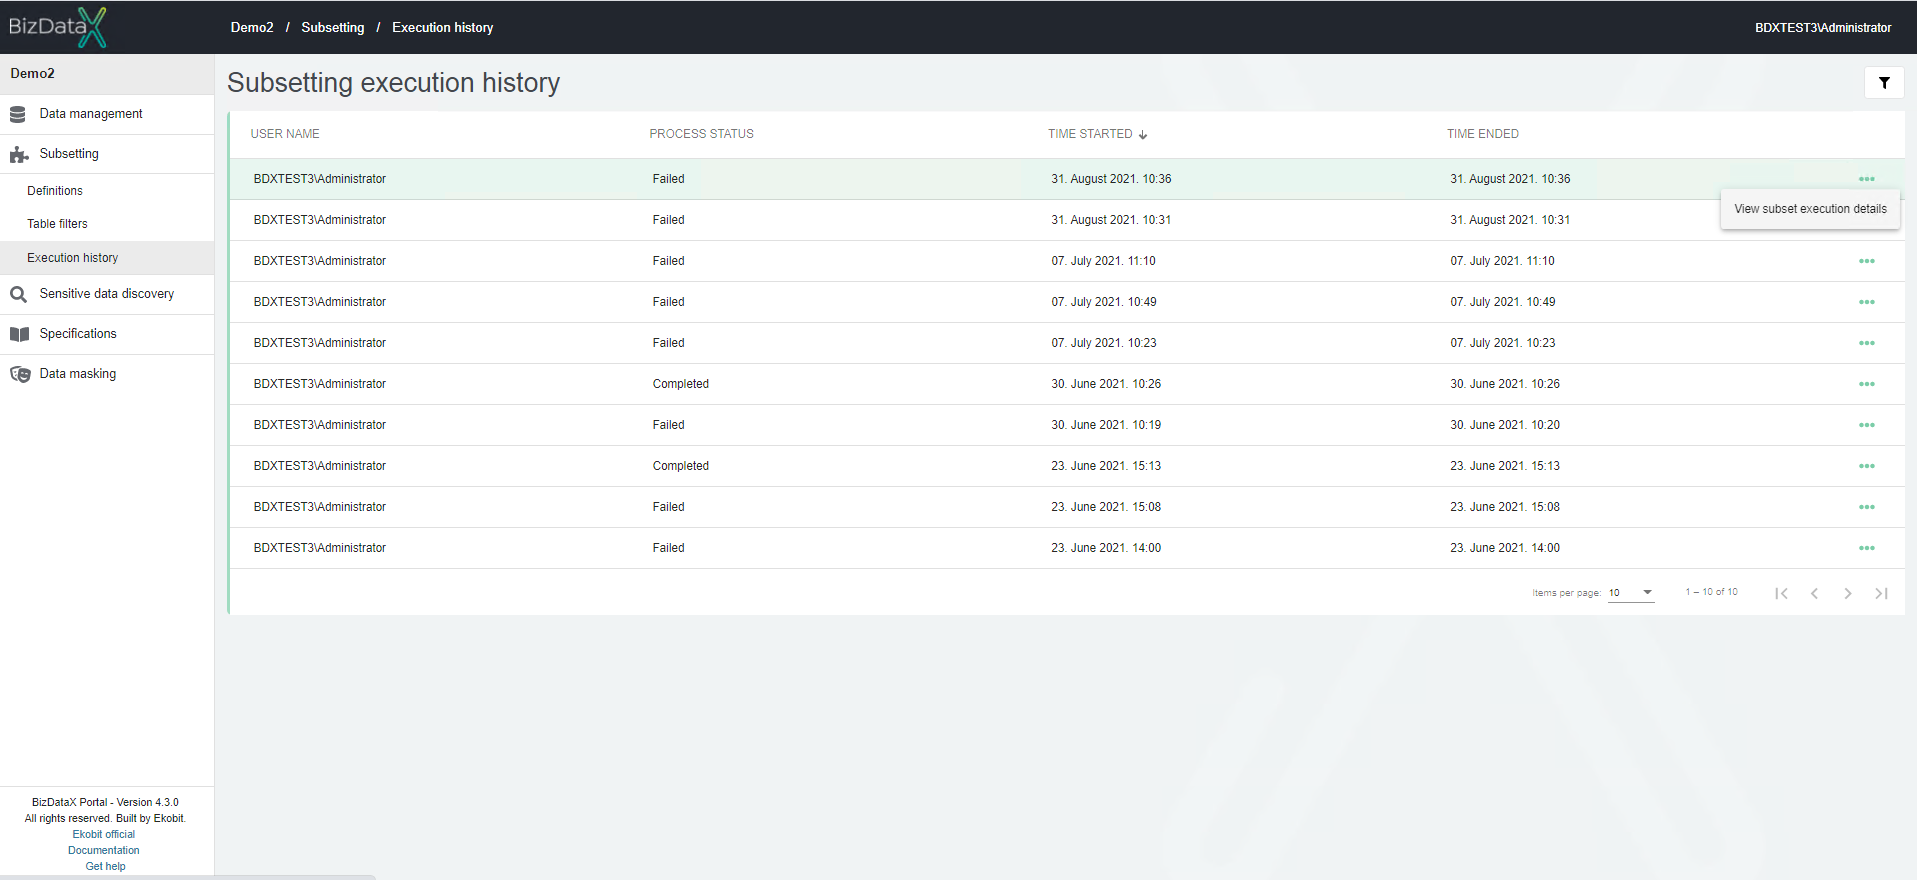Click Execution history breadcrumb

pyautogui.click(x=443, y=28)
